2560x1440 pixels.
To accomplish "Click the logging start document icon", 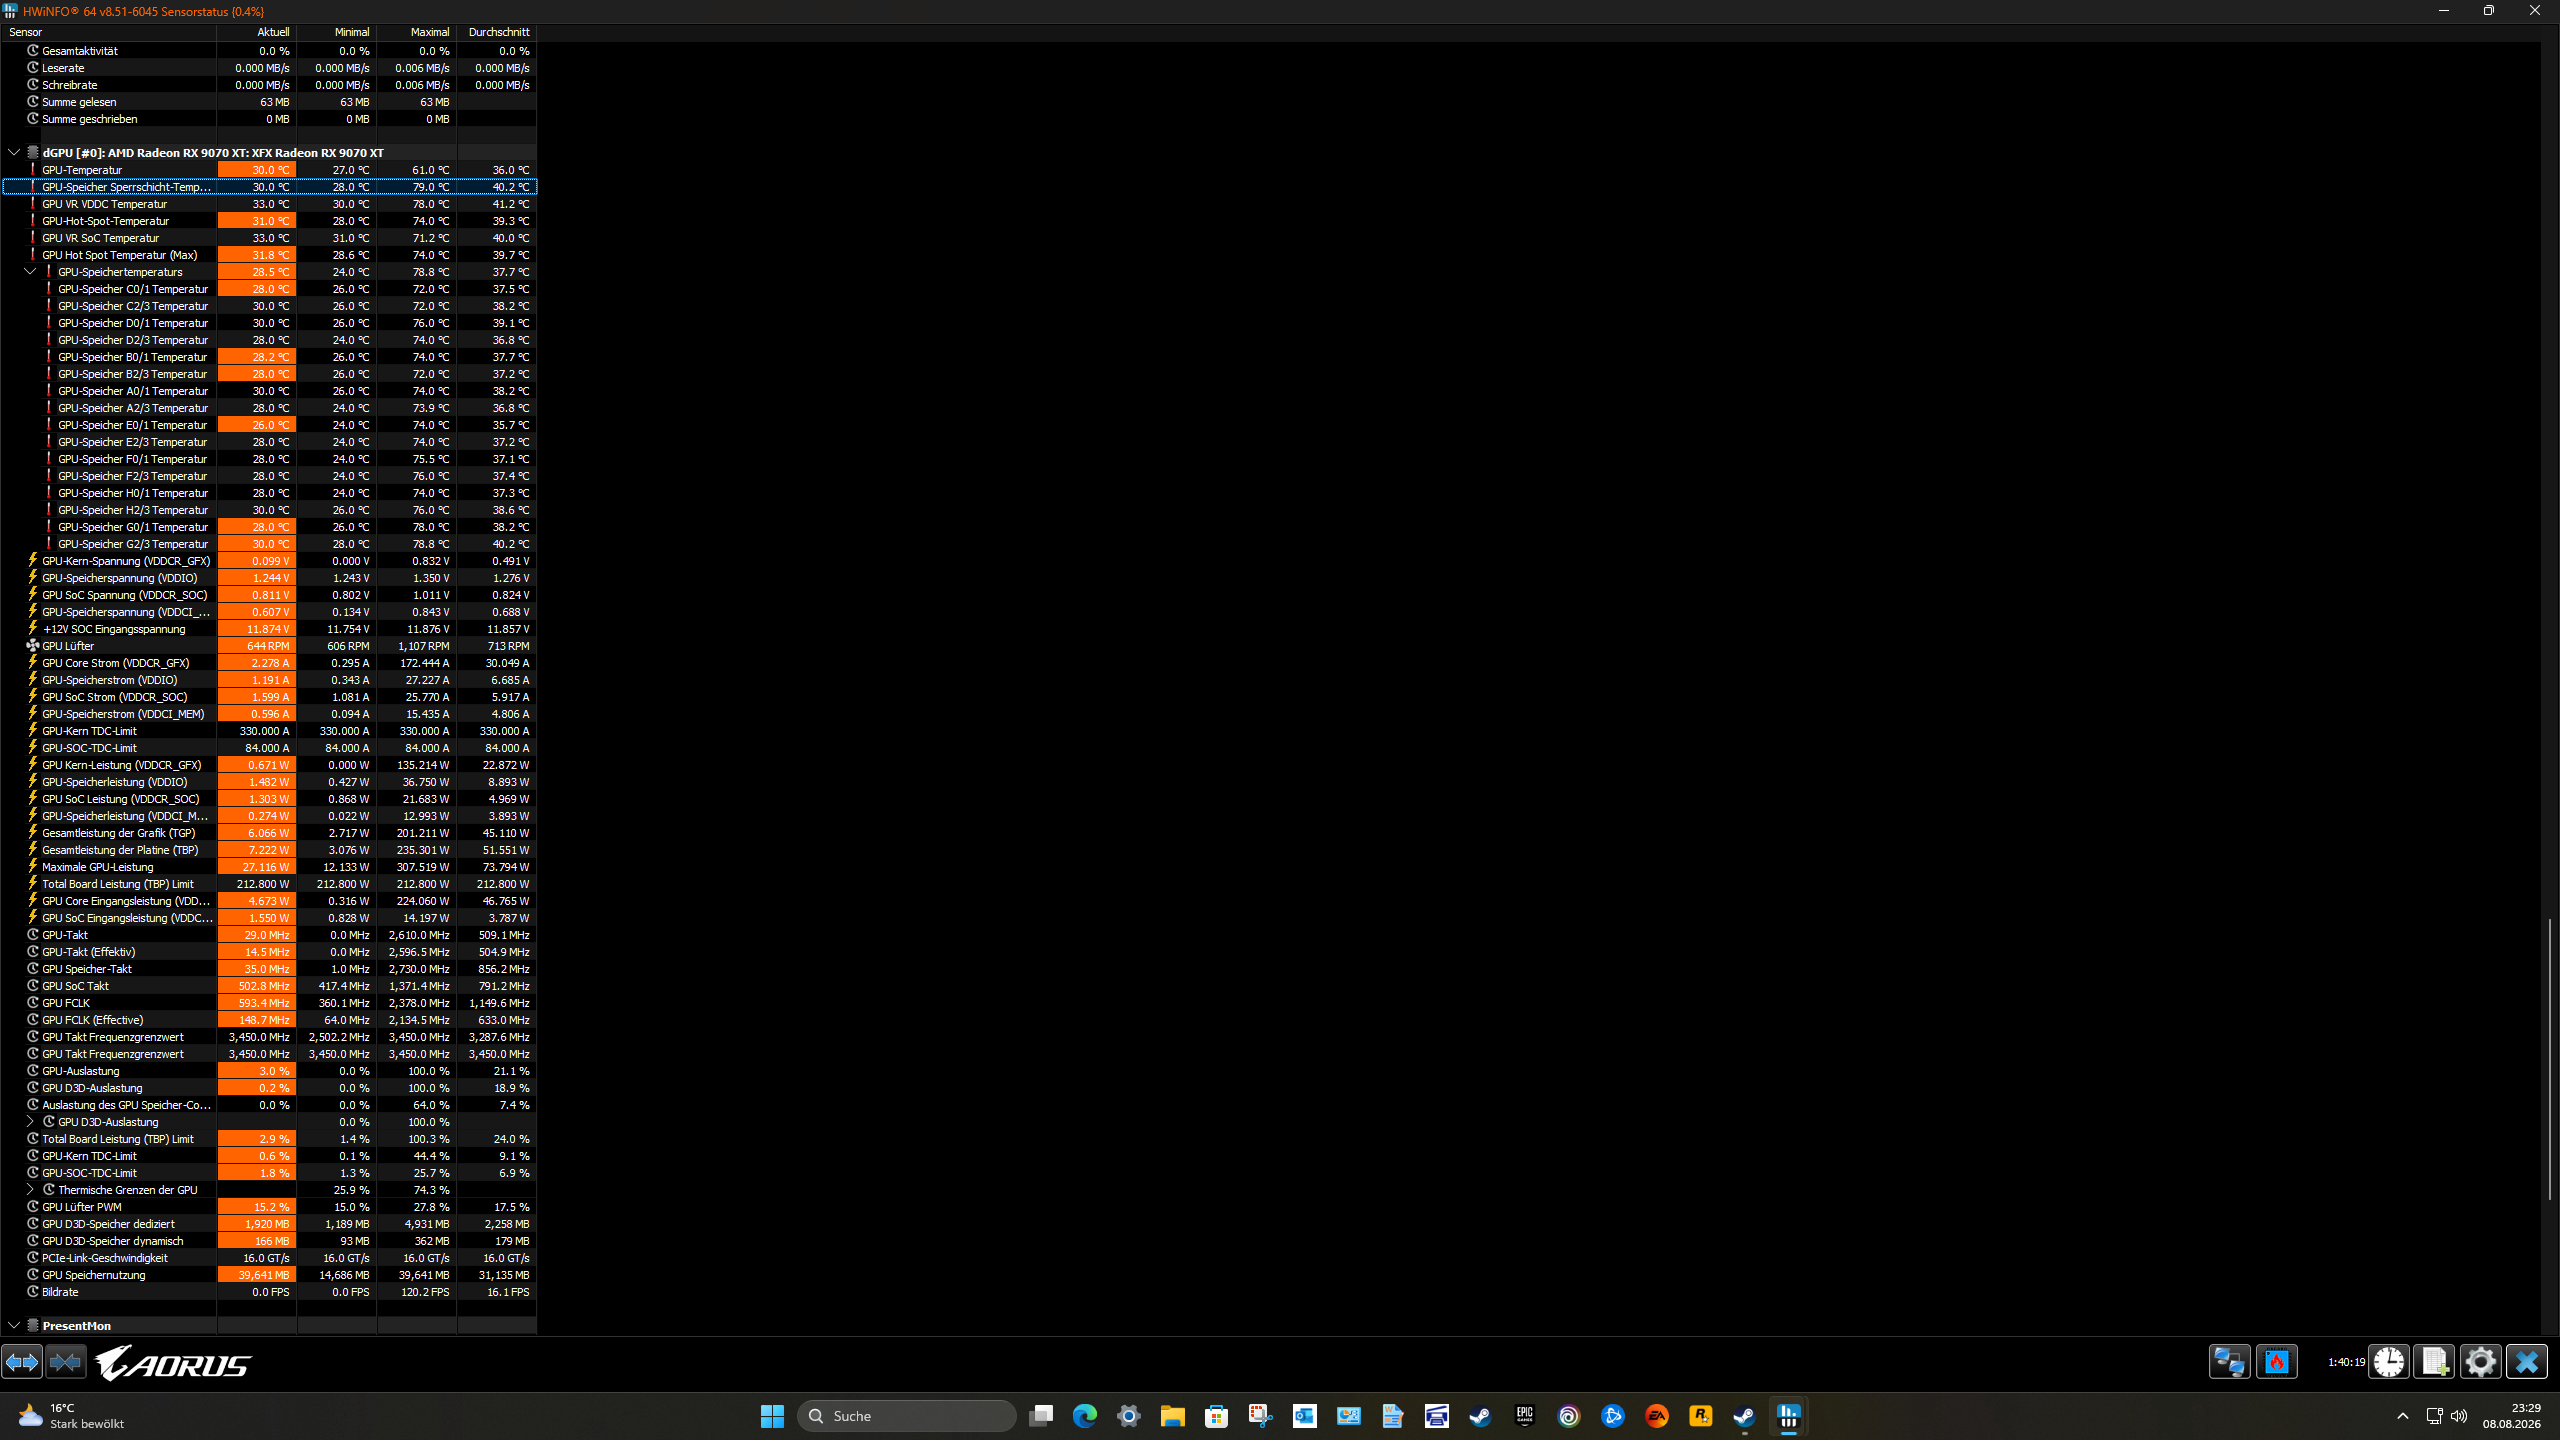I will pyautogui.click(x=2435, y=1362).
